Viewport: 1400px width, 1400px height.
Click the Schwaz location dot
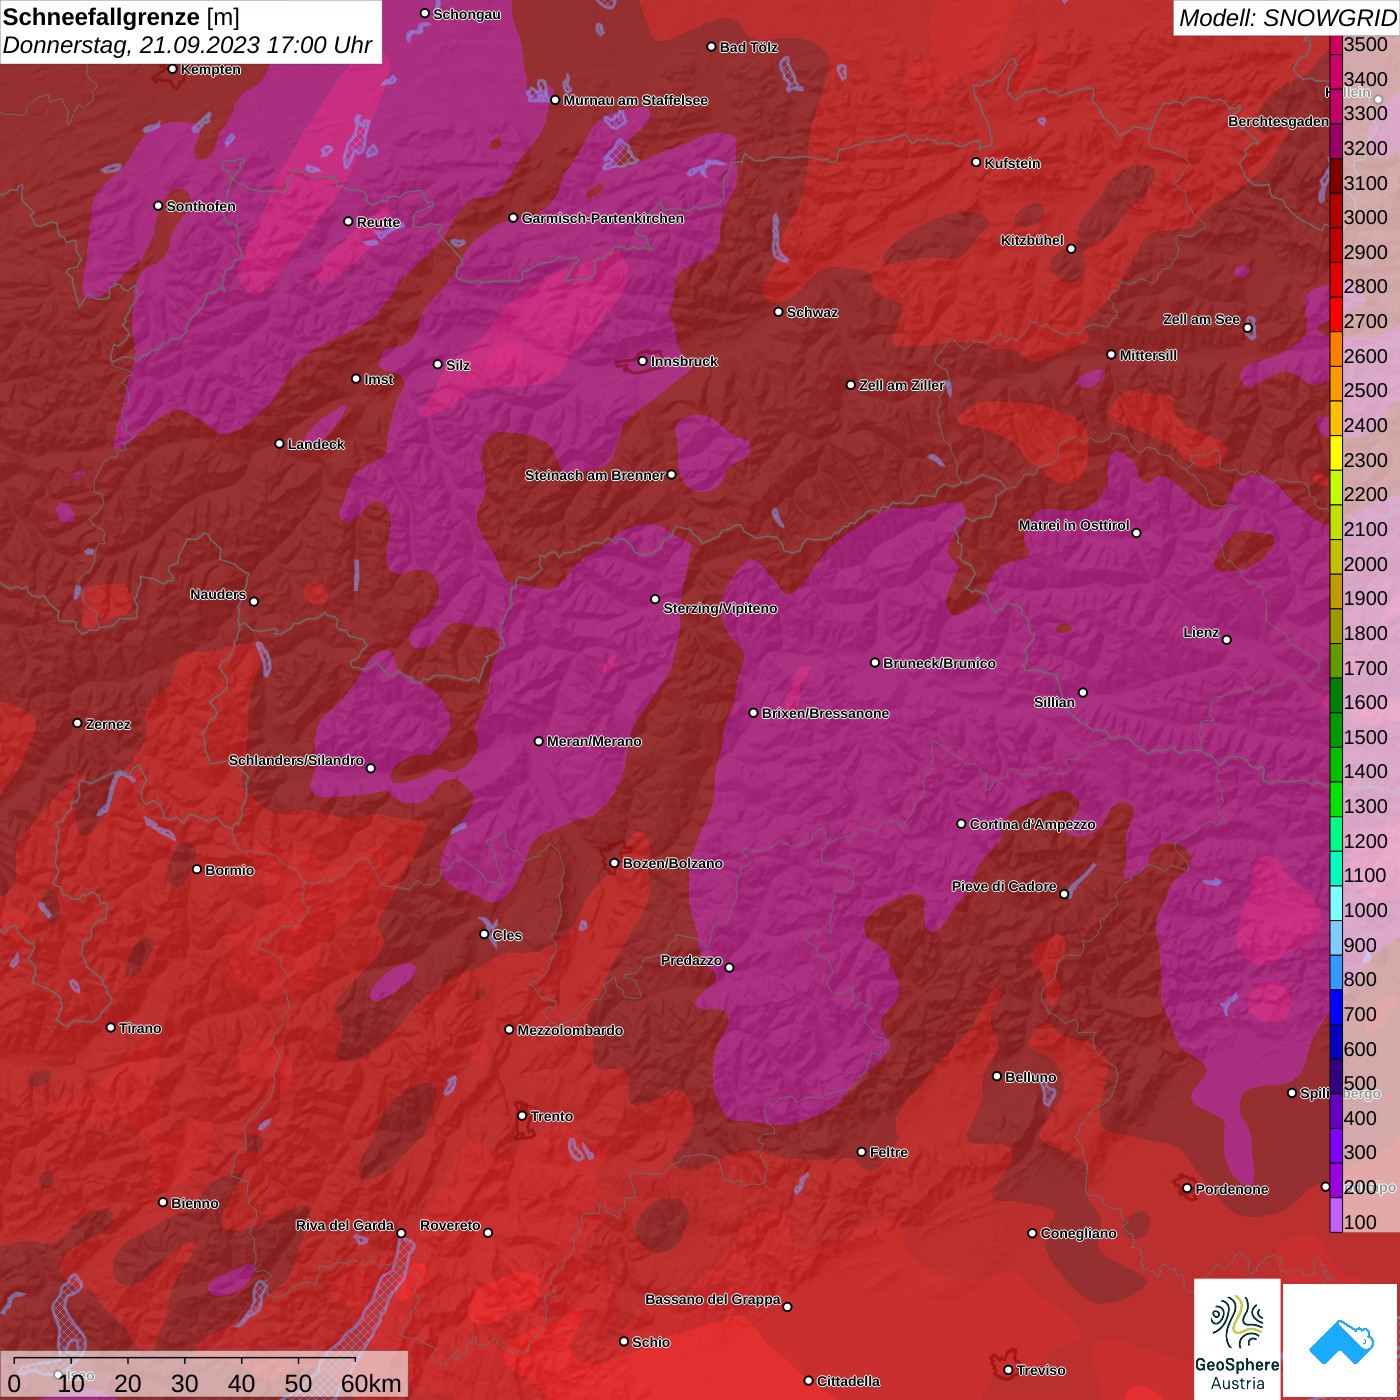pos(778,312)
